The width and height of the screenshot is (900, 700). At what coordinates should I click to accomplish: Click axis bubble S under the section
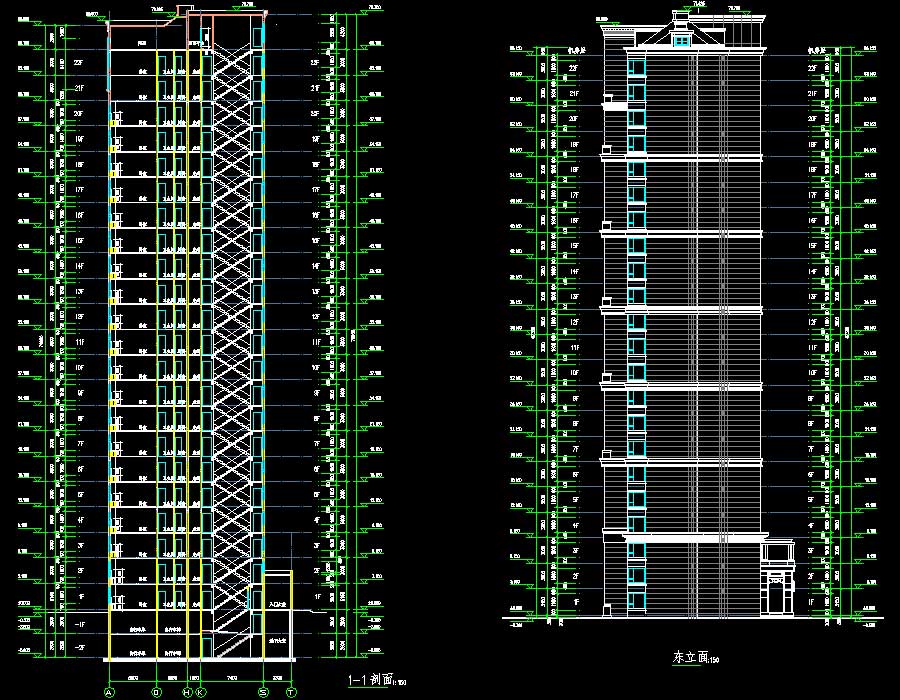(x=263, y=693)
